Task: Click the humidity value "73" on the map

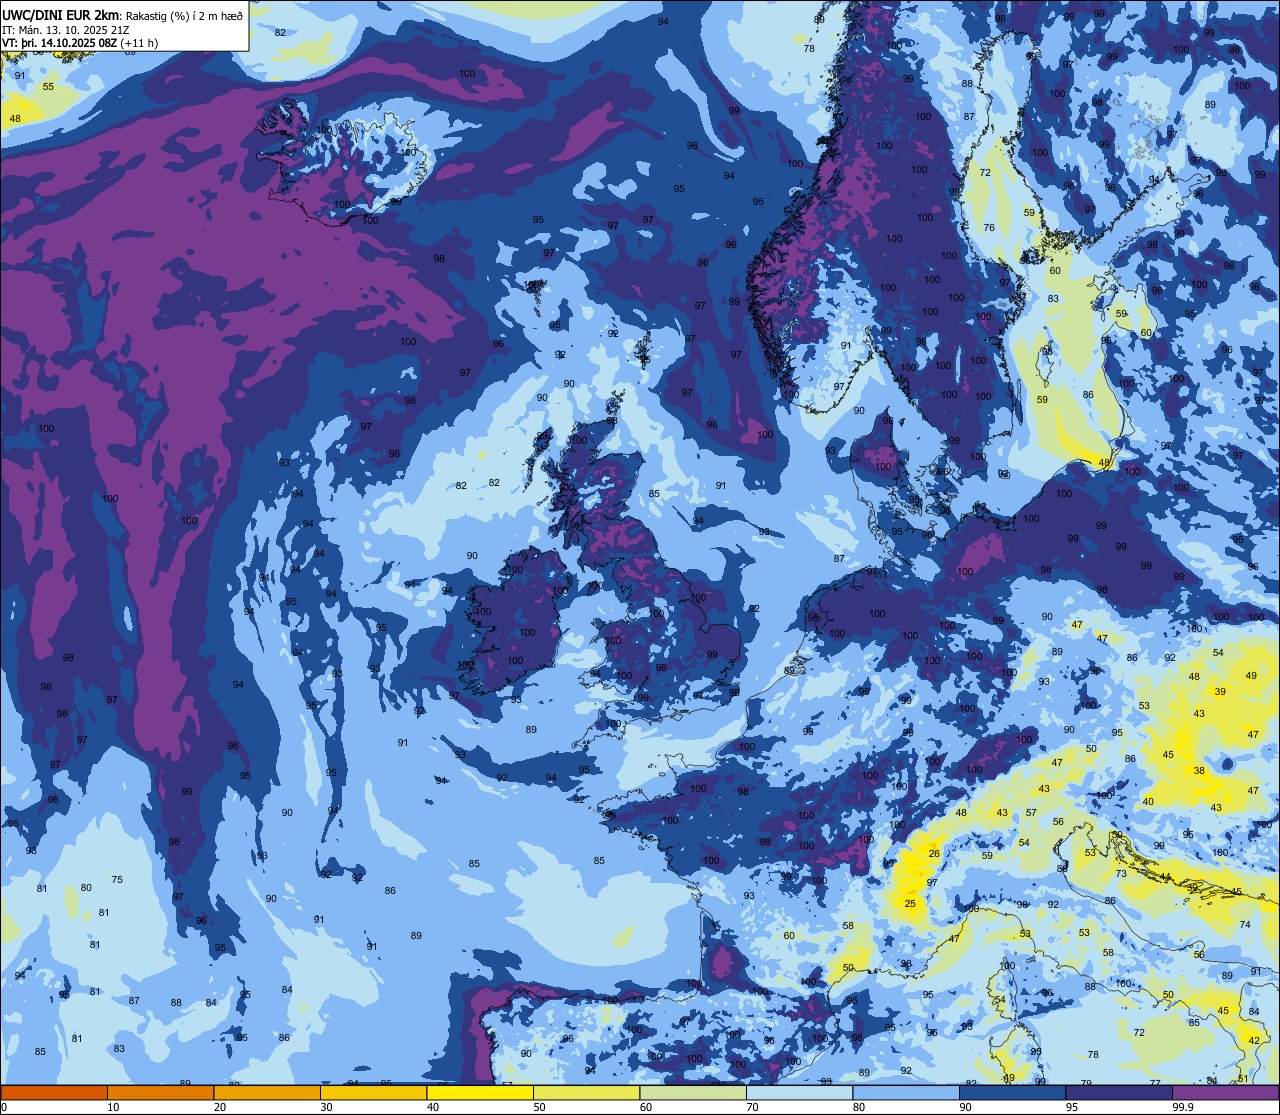Action: (x=1121, y=873)
